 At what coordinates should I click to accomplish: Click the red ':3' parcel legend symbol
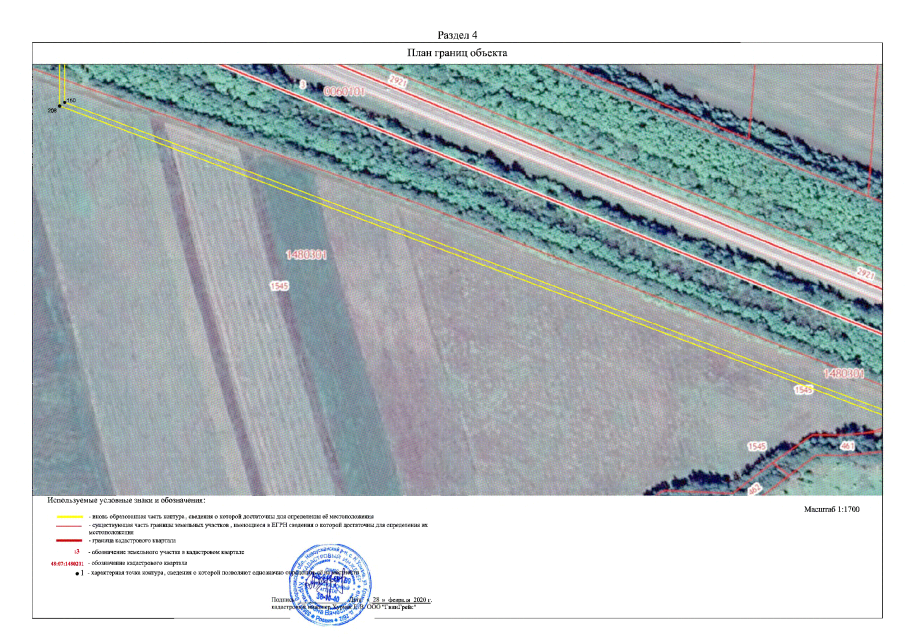click(x=76, y=552)
